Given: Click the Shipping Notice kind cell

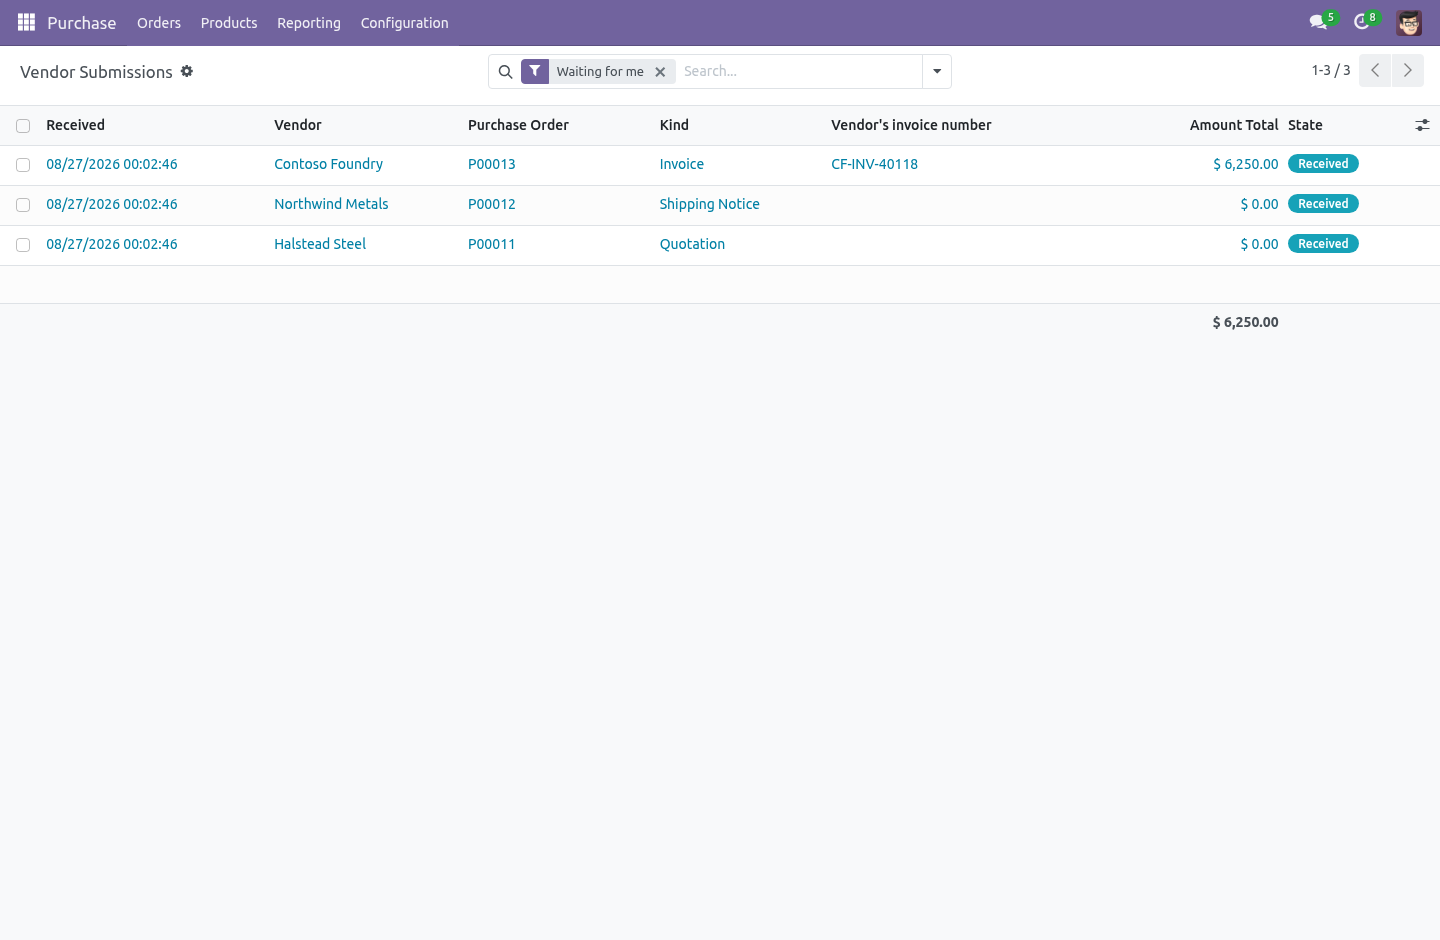Looking at the screenshot, I should (x=709, y=204).
